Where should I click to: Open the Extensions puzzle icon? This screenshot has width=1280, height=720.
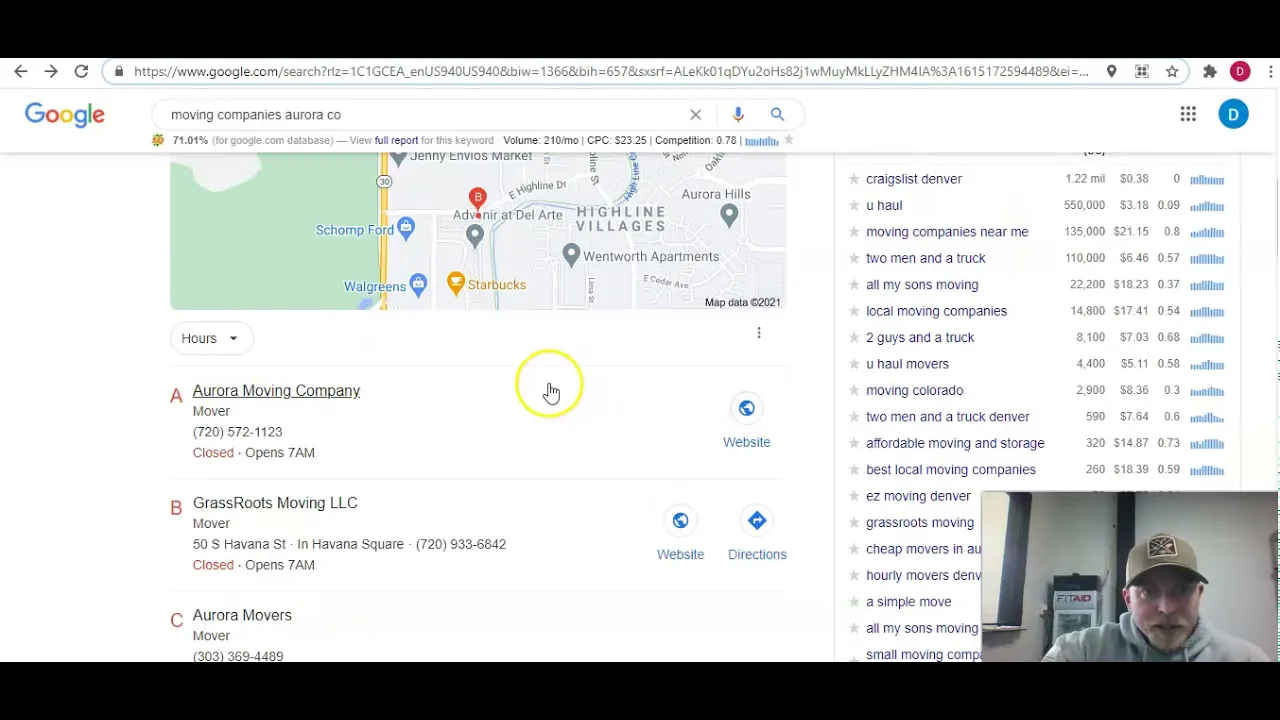[x=1209, y=71]
